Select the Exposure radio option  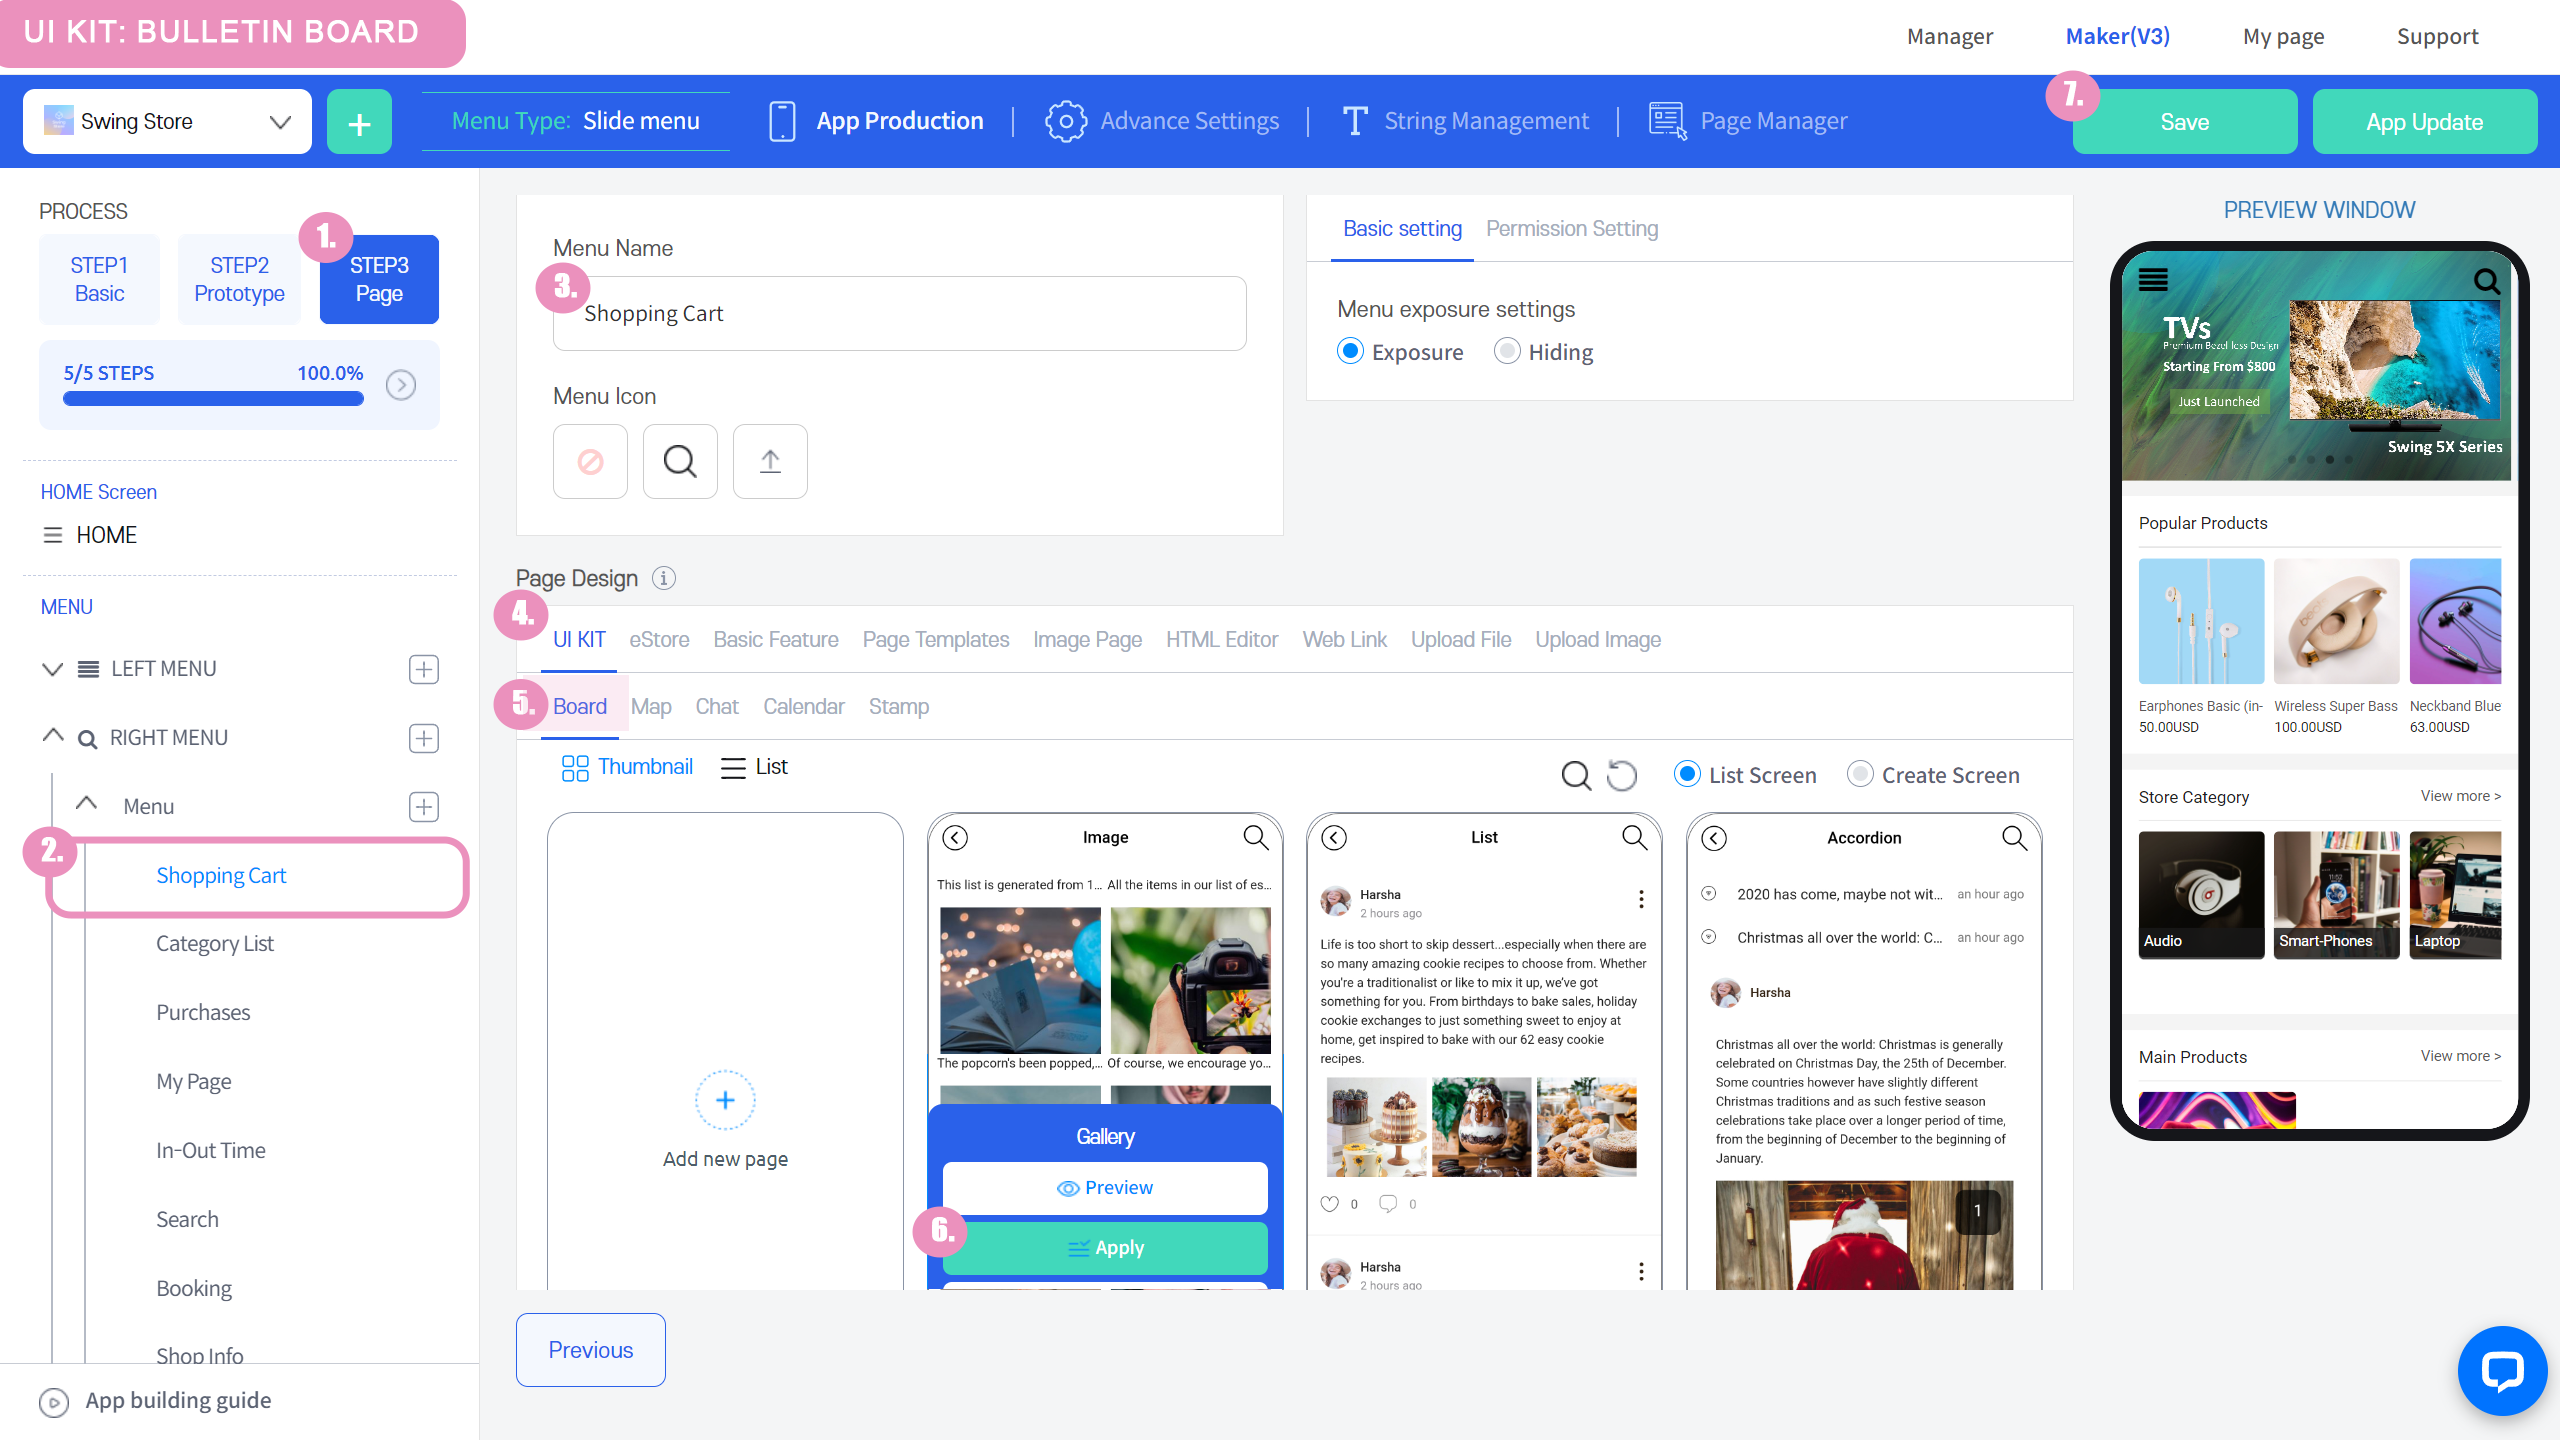pos(1350,351)
